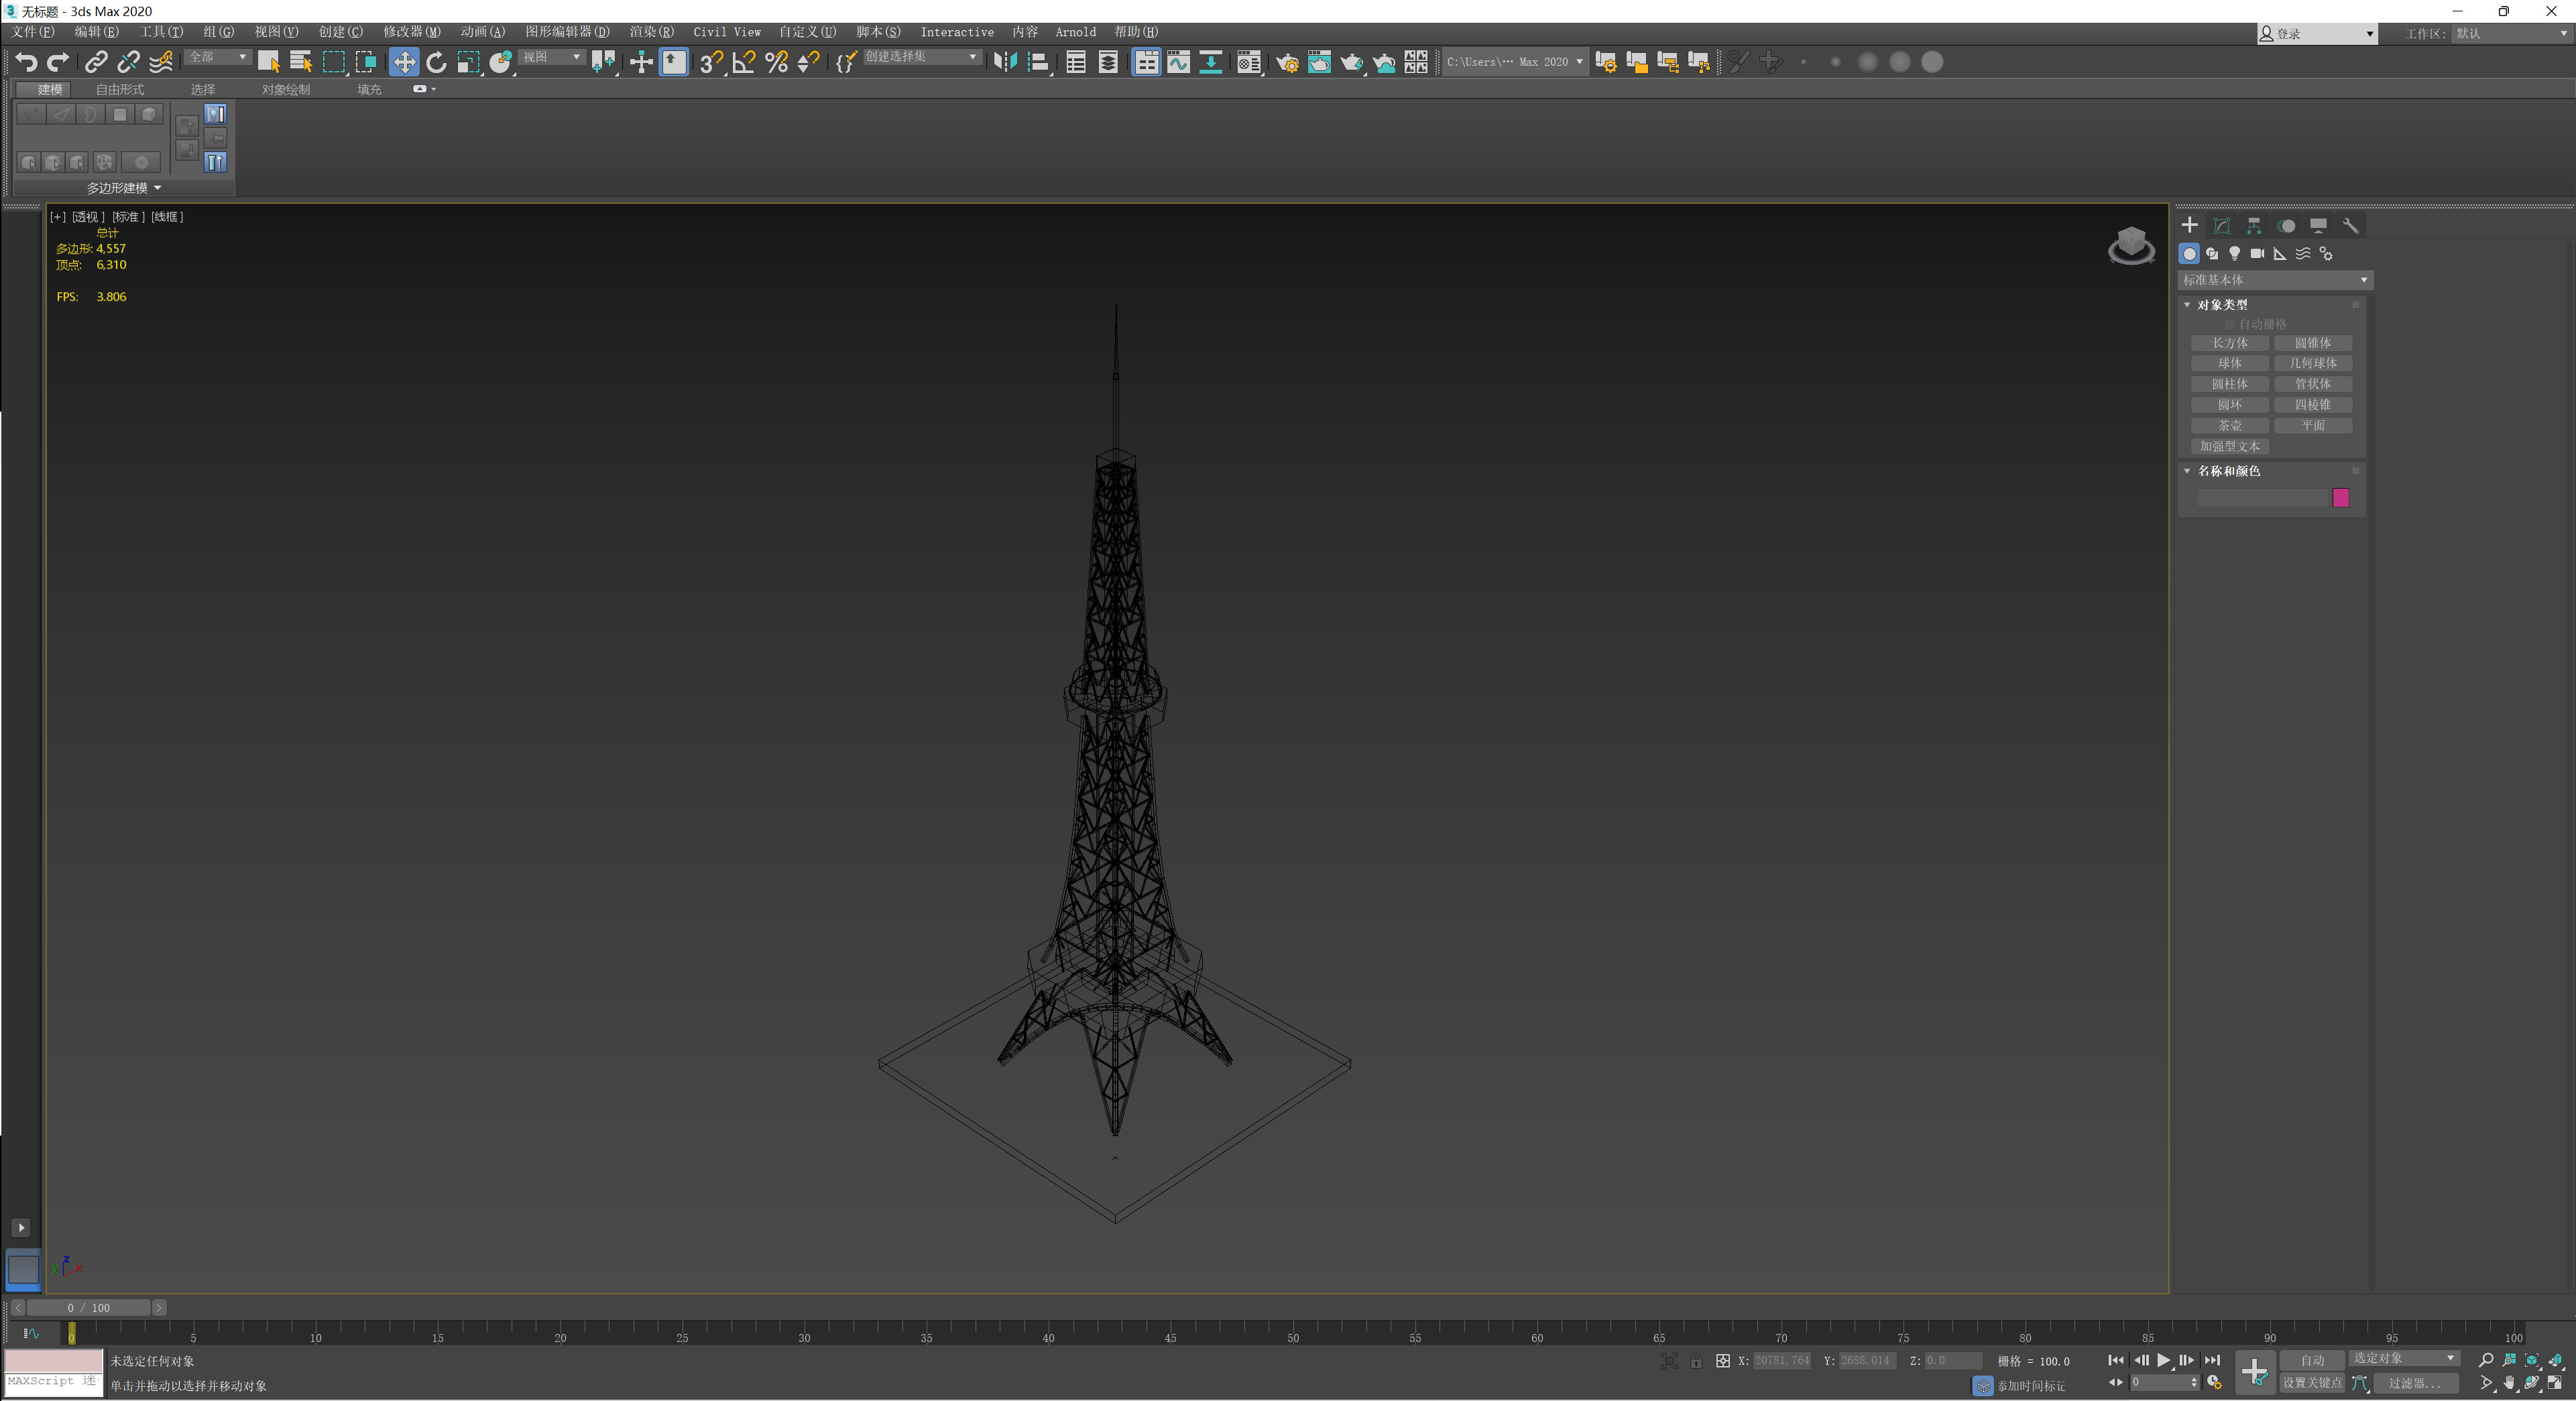Click the Redo arrow icon
This screenshot has height=1401, width=2576.
click(x=58, y=62)
